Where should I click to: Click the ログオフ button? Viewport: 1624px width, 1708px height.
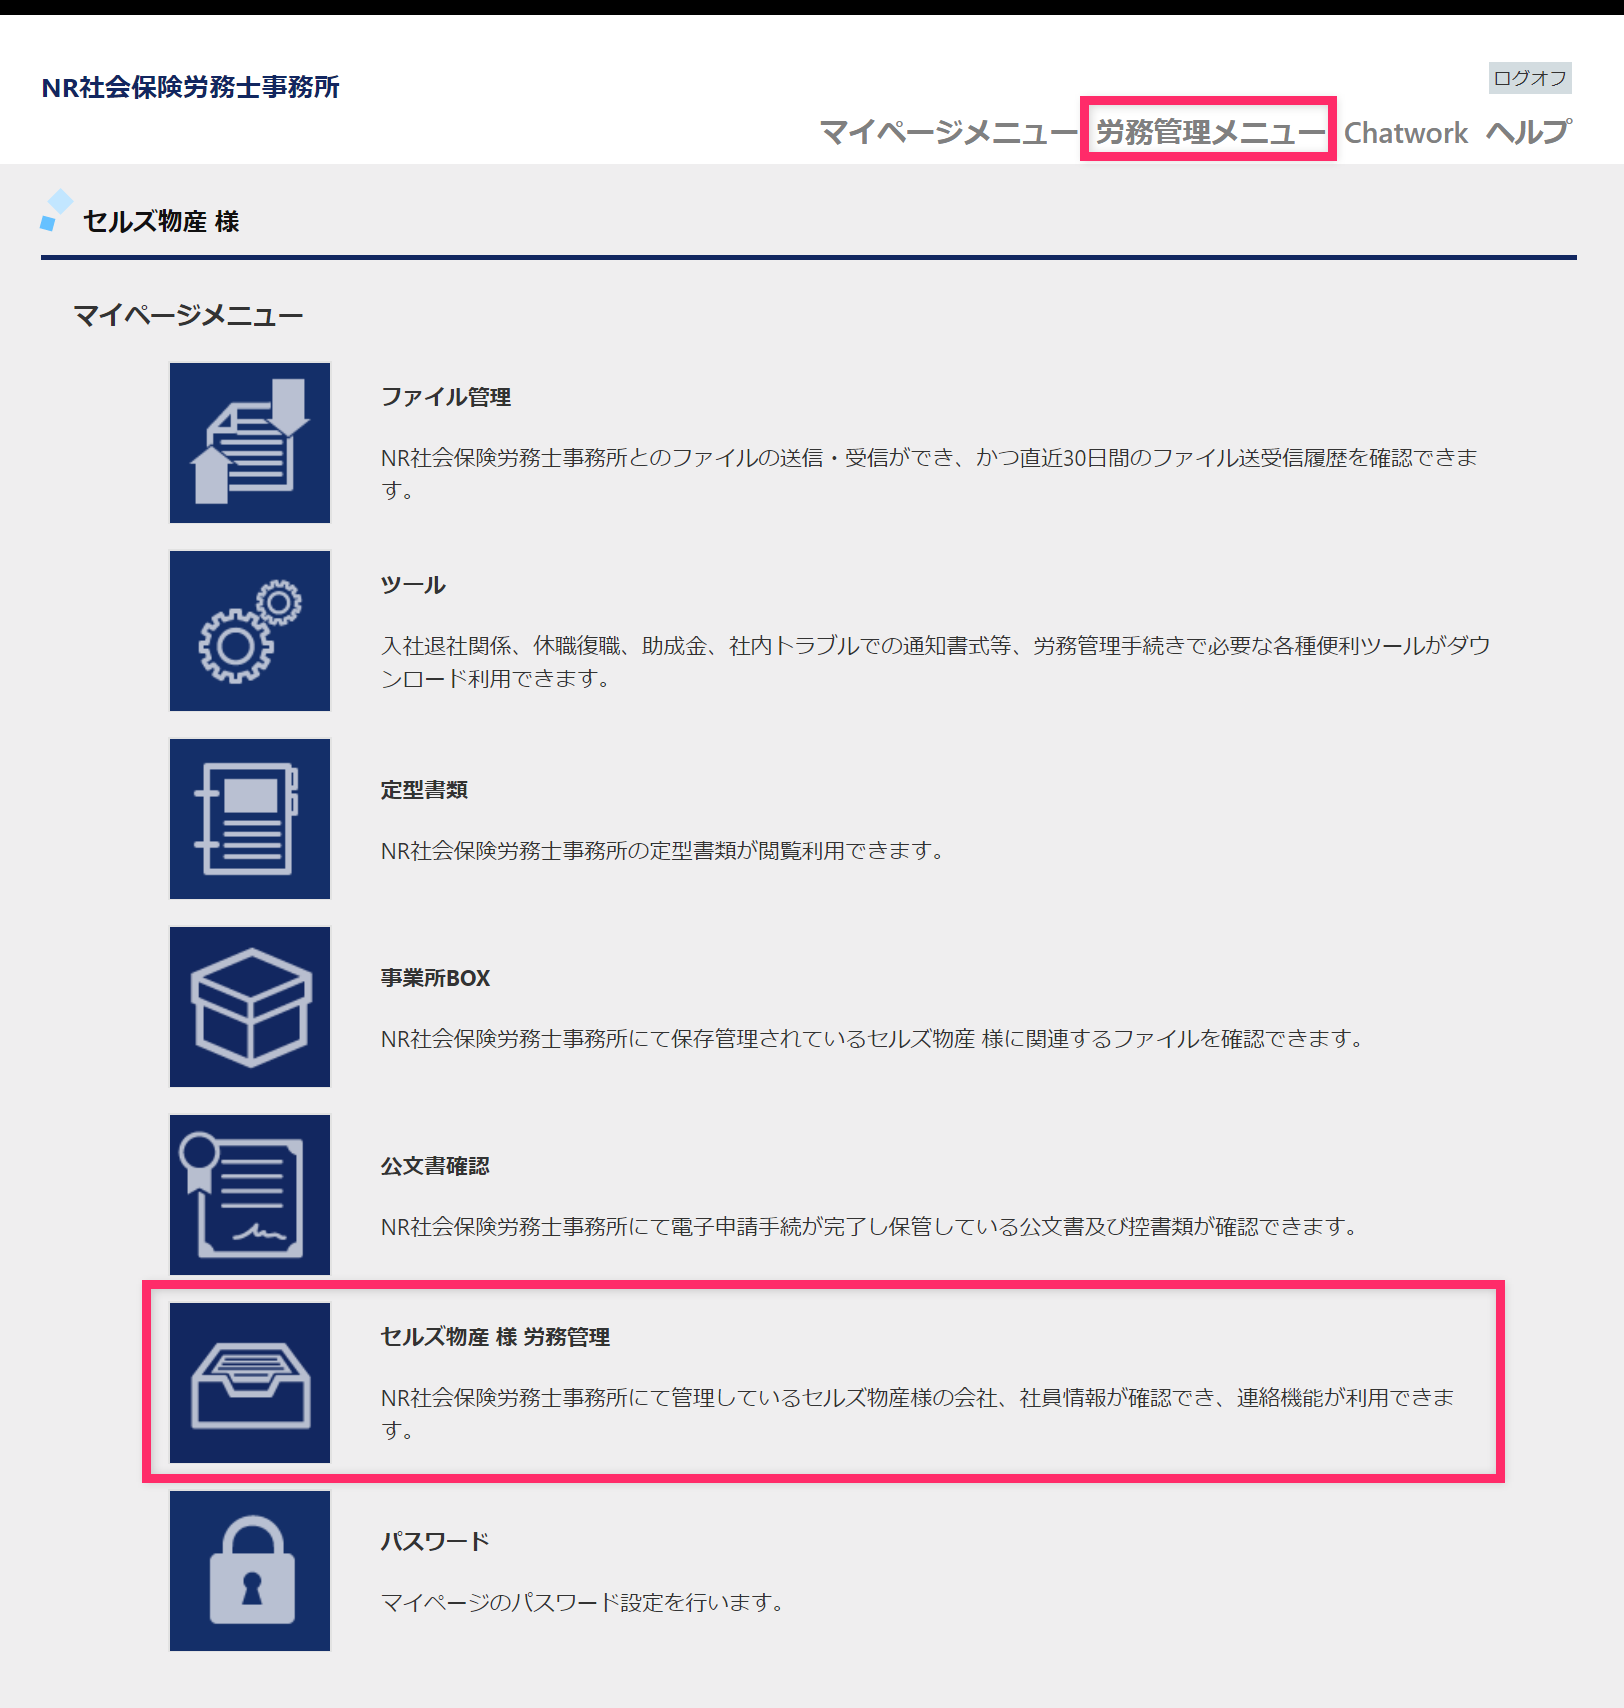coord(1530,78)
